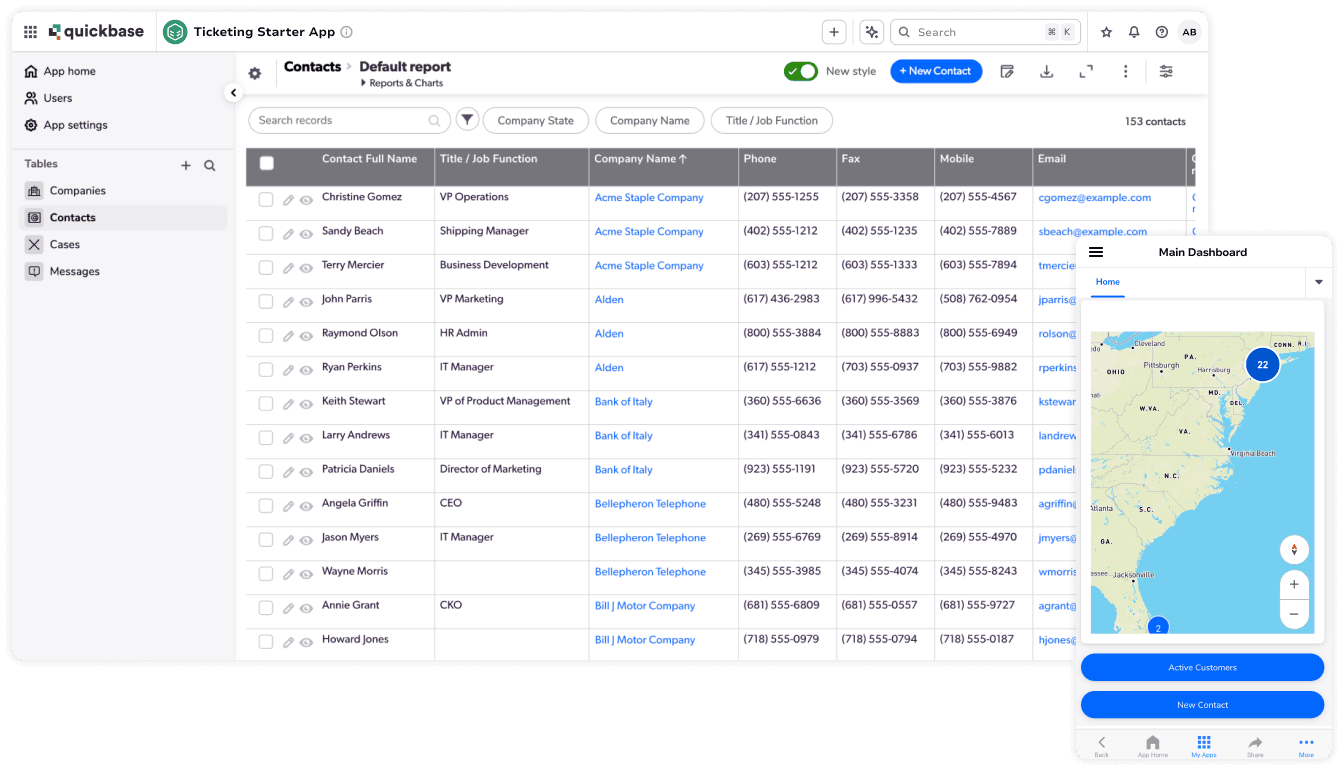Click Active Customers button on dashboard
1342x769 pixels.
click(x=1202, y=667)
